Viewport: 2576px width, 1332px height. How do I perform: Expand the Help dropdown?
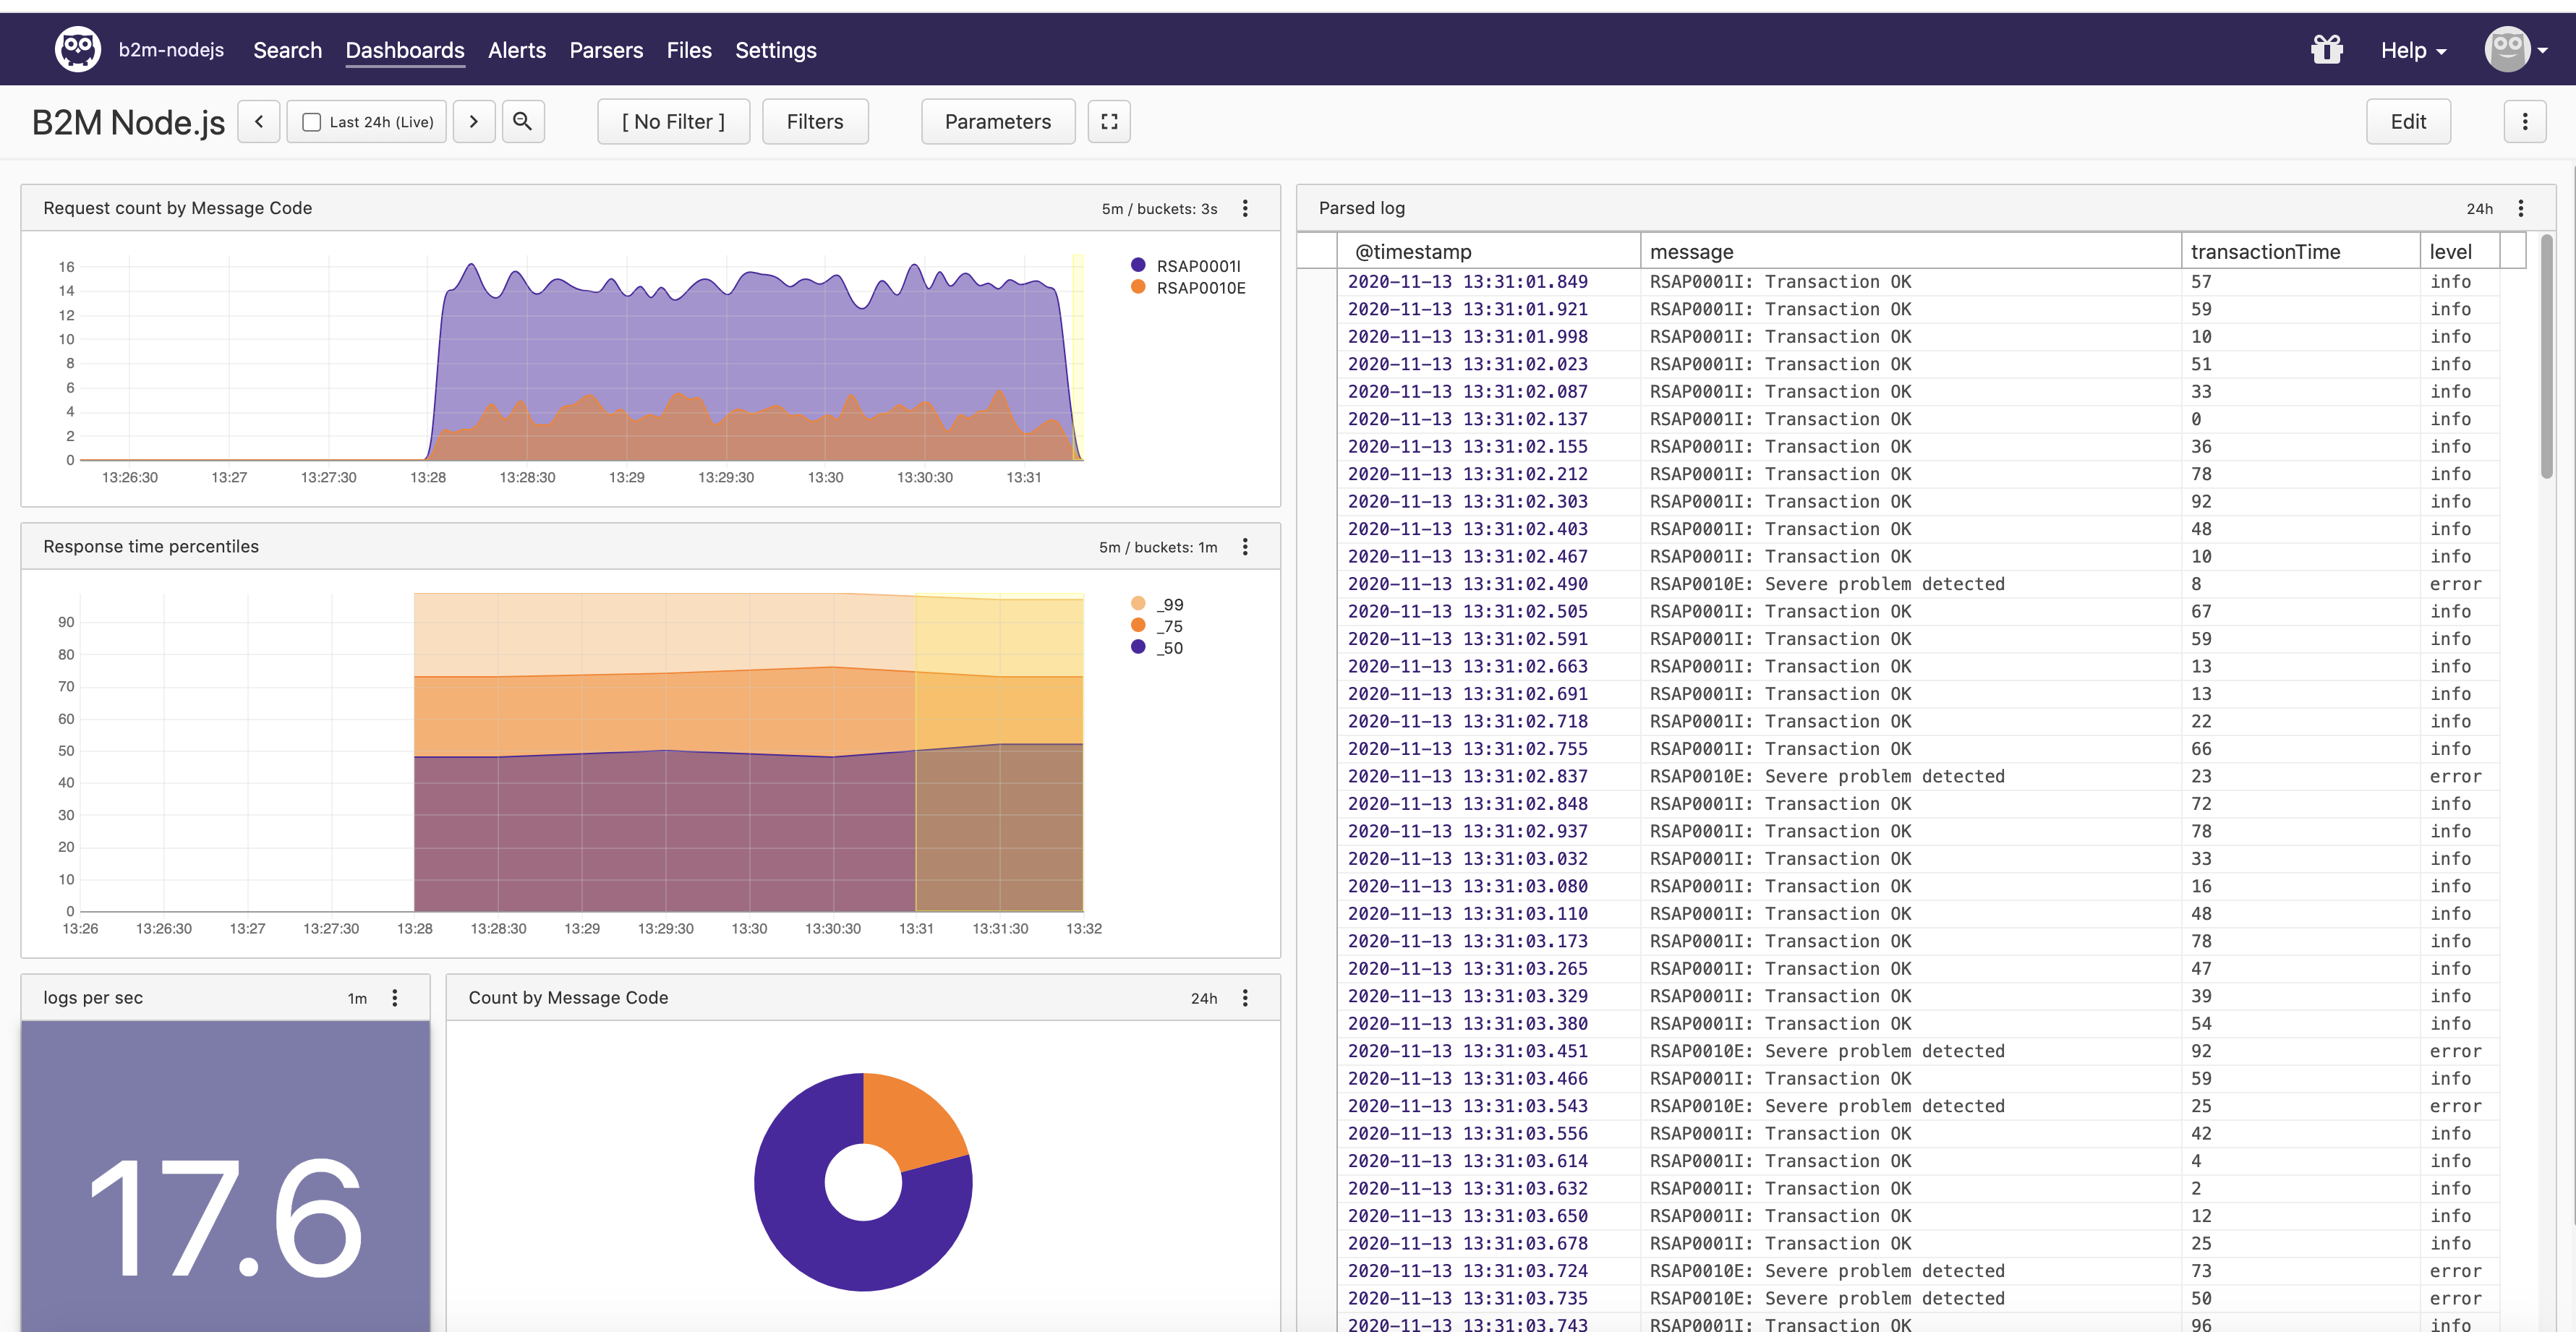tap(2413, 50)
